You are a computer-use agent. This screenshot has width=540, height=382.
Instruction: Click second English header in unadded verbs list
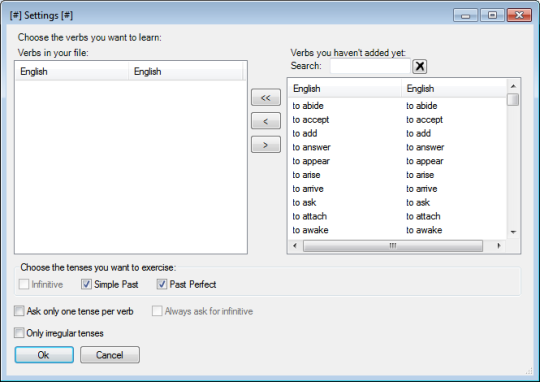(454, 89)
